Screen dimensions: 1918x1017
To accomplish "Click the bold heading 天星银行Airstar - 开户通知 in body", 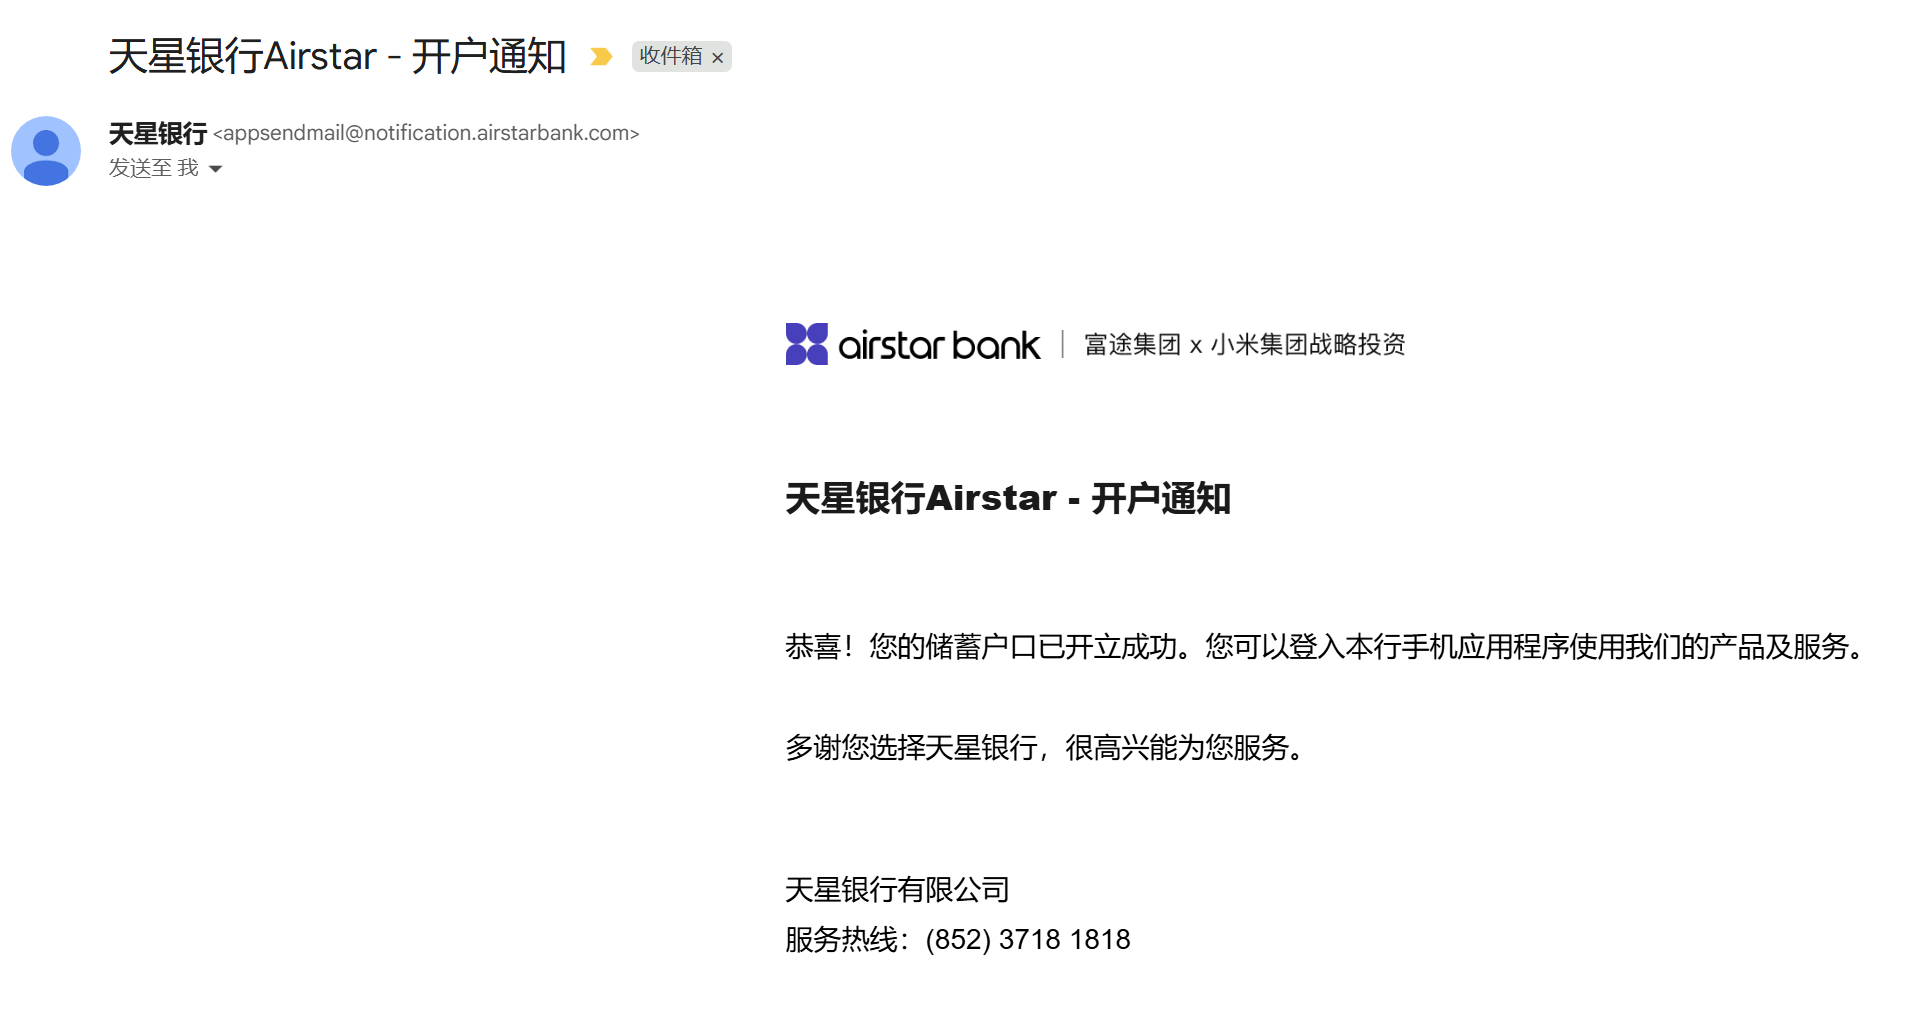I will click(x=1008, y=498).
